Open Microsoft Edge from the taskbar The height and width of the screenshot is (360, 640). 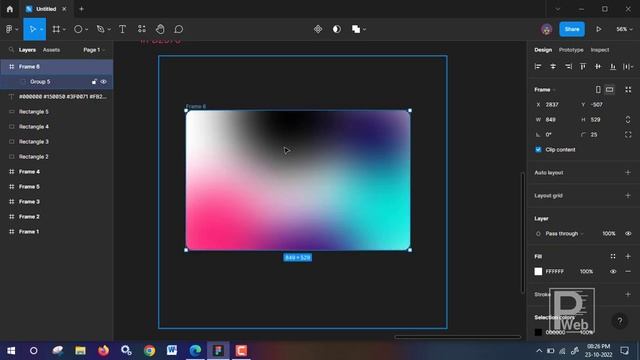[x=195, y=351]
